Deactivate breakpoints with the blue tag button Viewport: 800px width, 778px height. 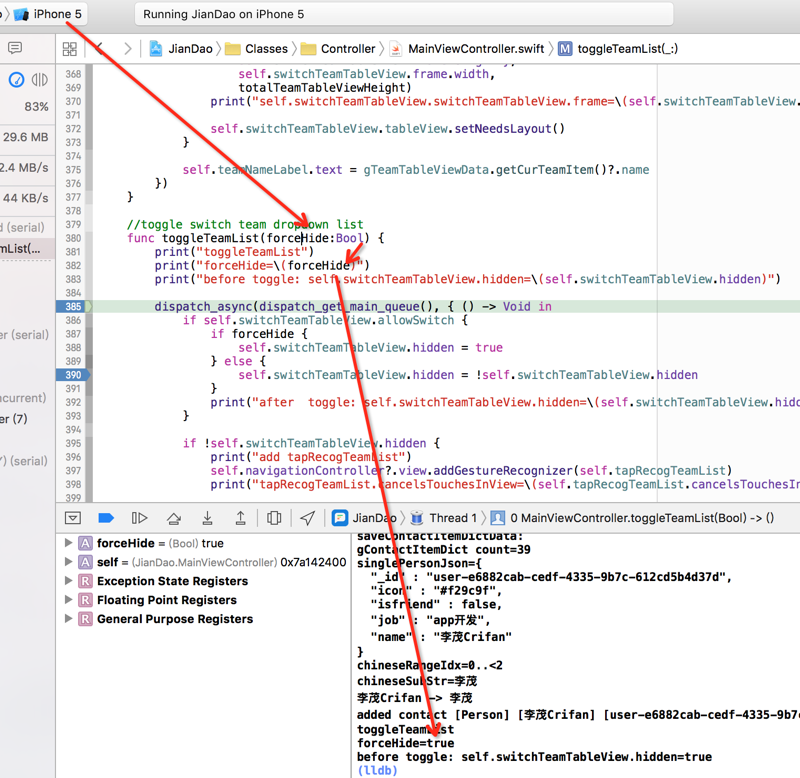click(x=106, y=518)
